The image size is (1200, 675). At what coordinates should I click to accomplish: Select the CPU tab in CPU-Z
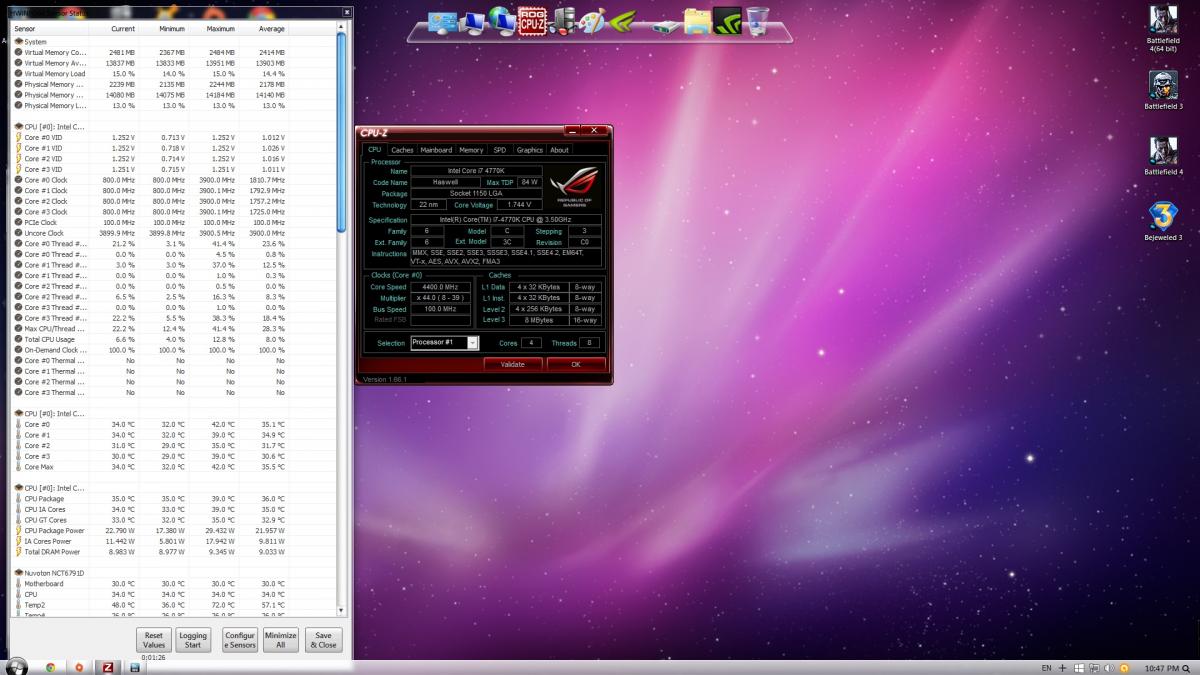(x=374, y=150)
